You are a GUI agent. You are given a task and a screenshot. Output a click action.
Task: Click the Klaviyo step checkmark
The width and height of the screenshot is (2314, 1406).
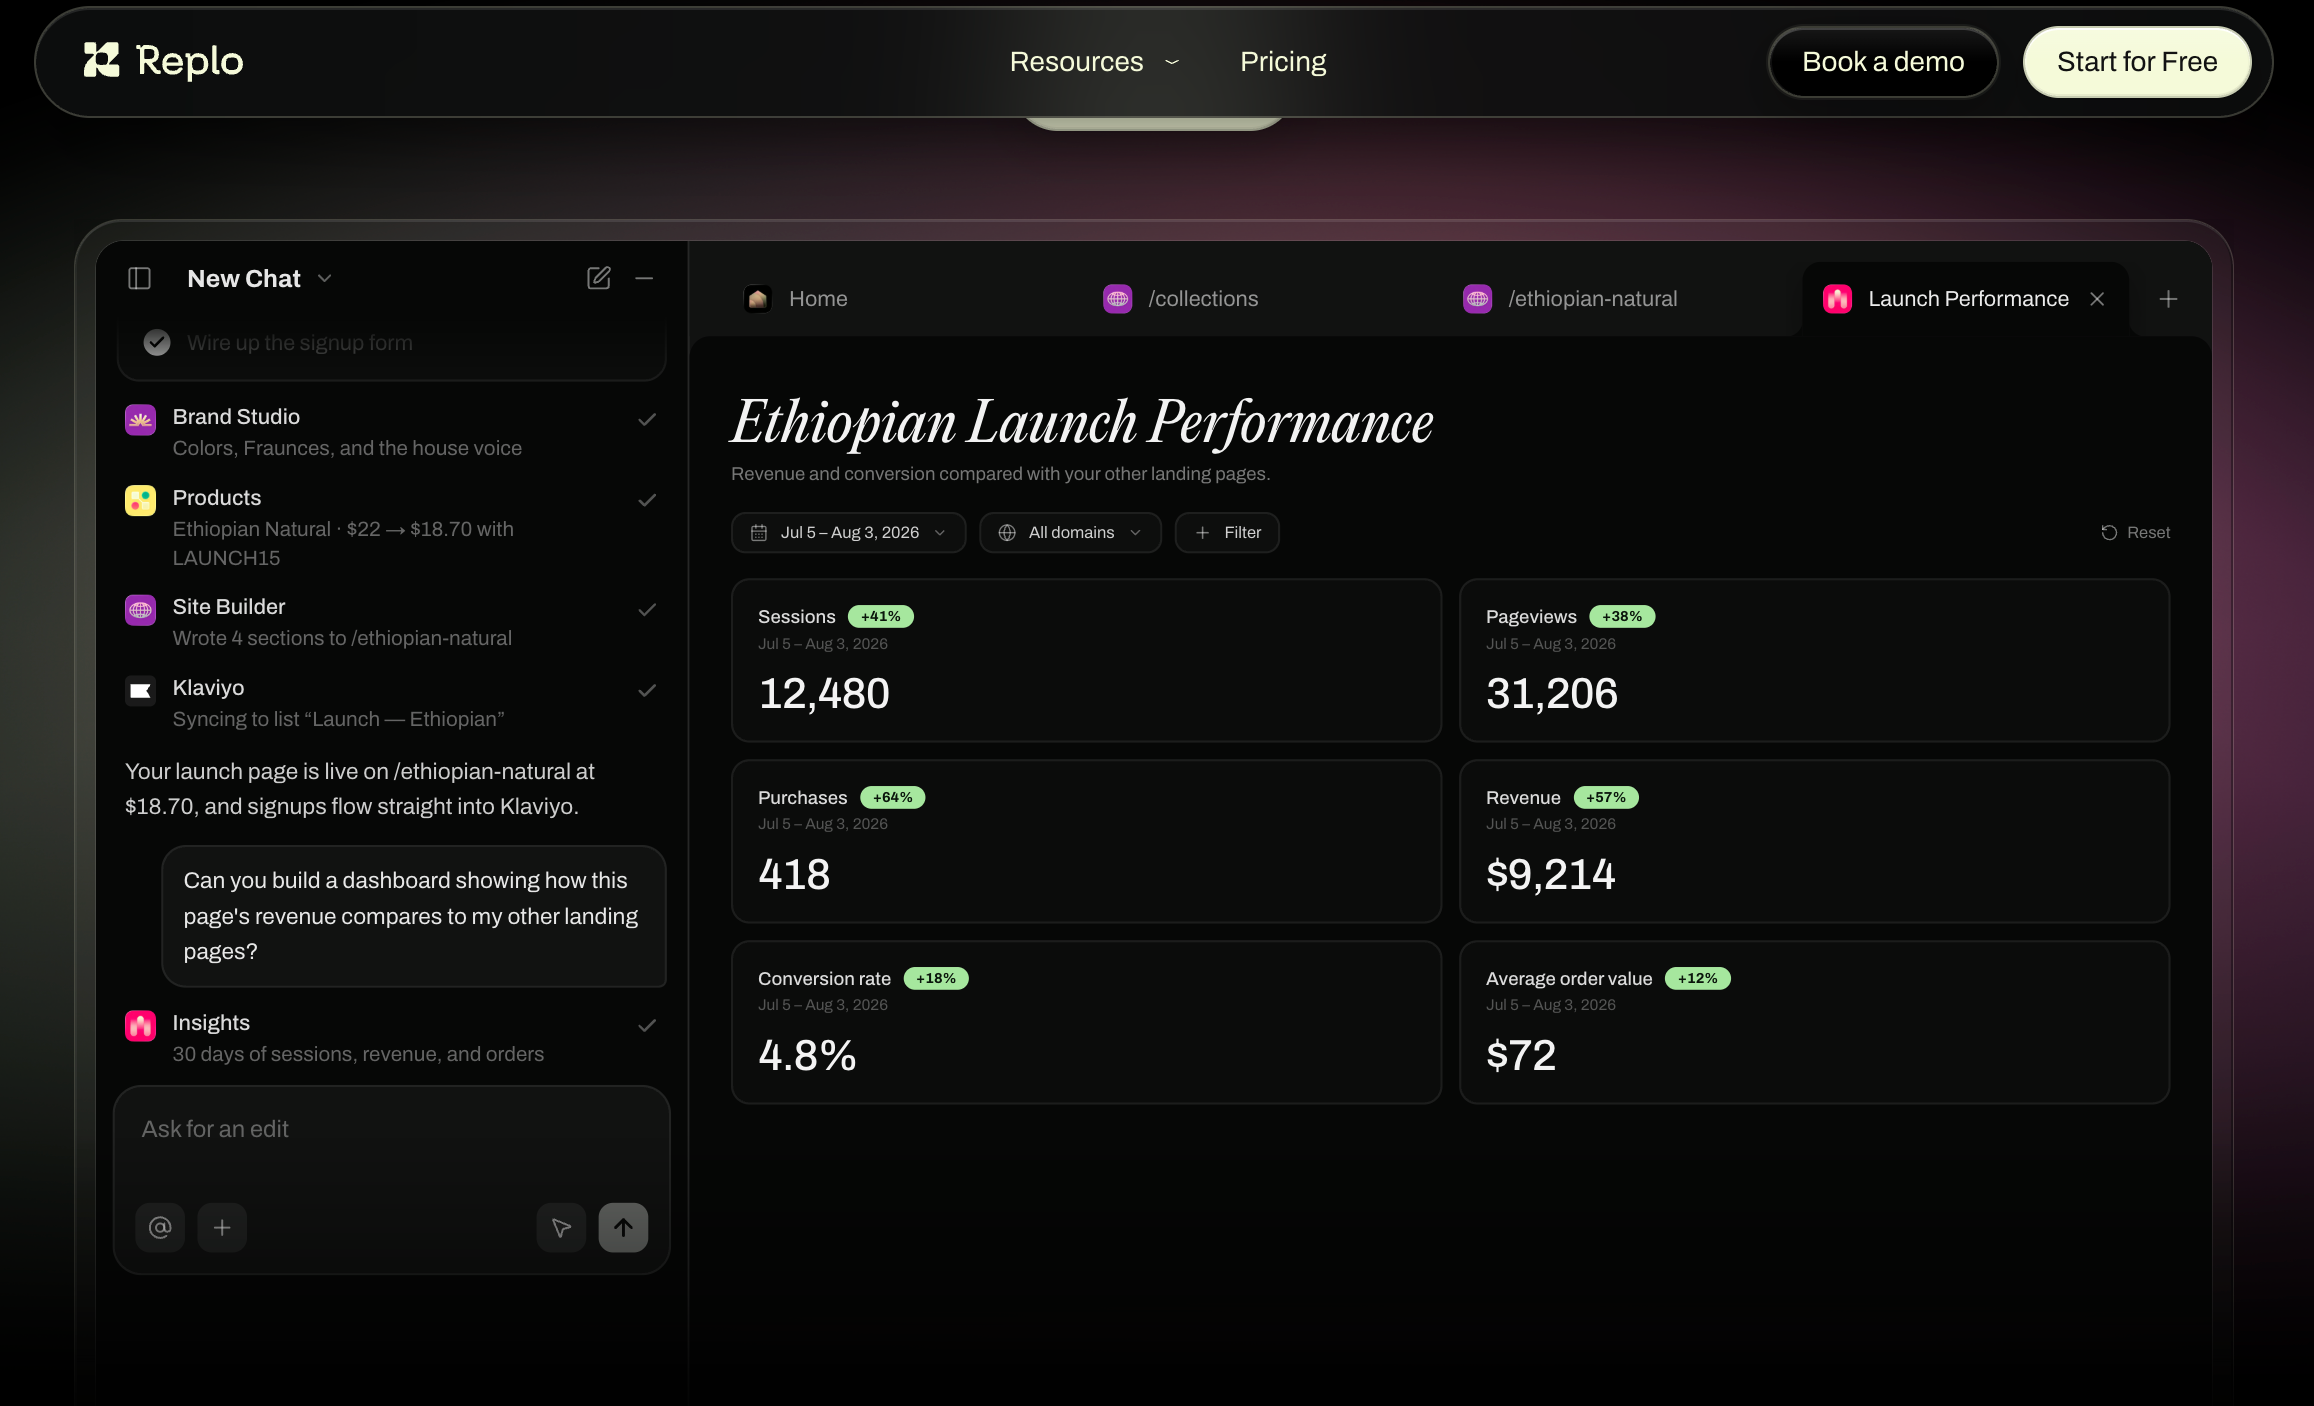pos(647,691)
